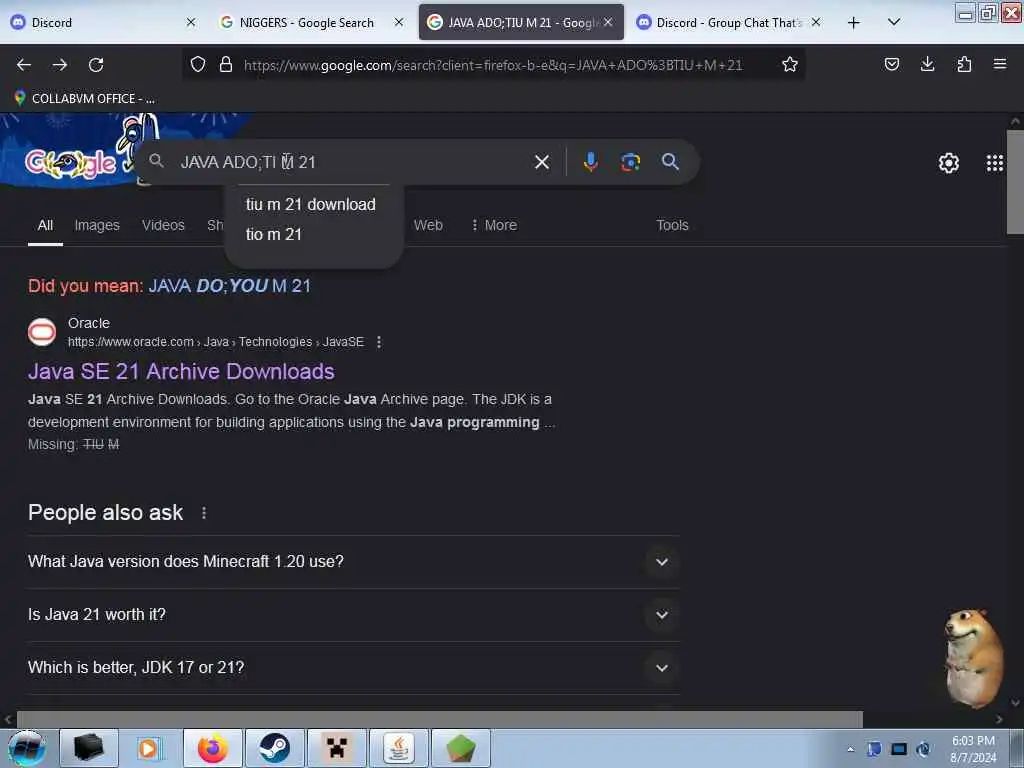Open the media player taskbar icon
This screenshot has height=768, width=1024.
[148, 748]
